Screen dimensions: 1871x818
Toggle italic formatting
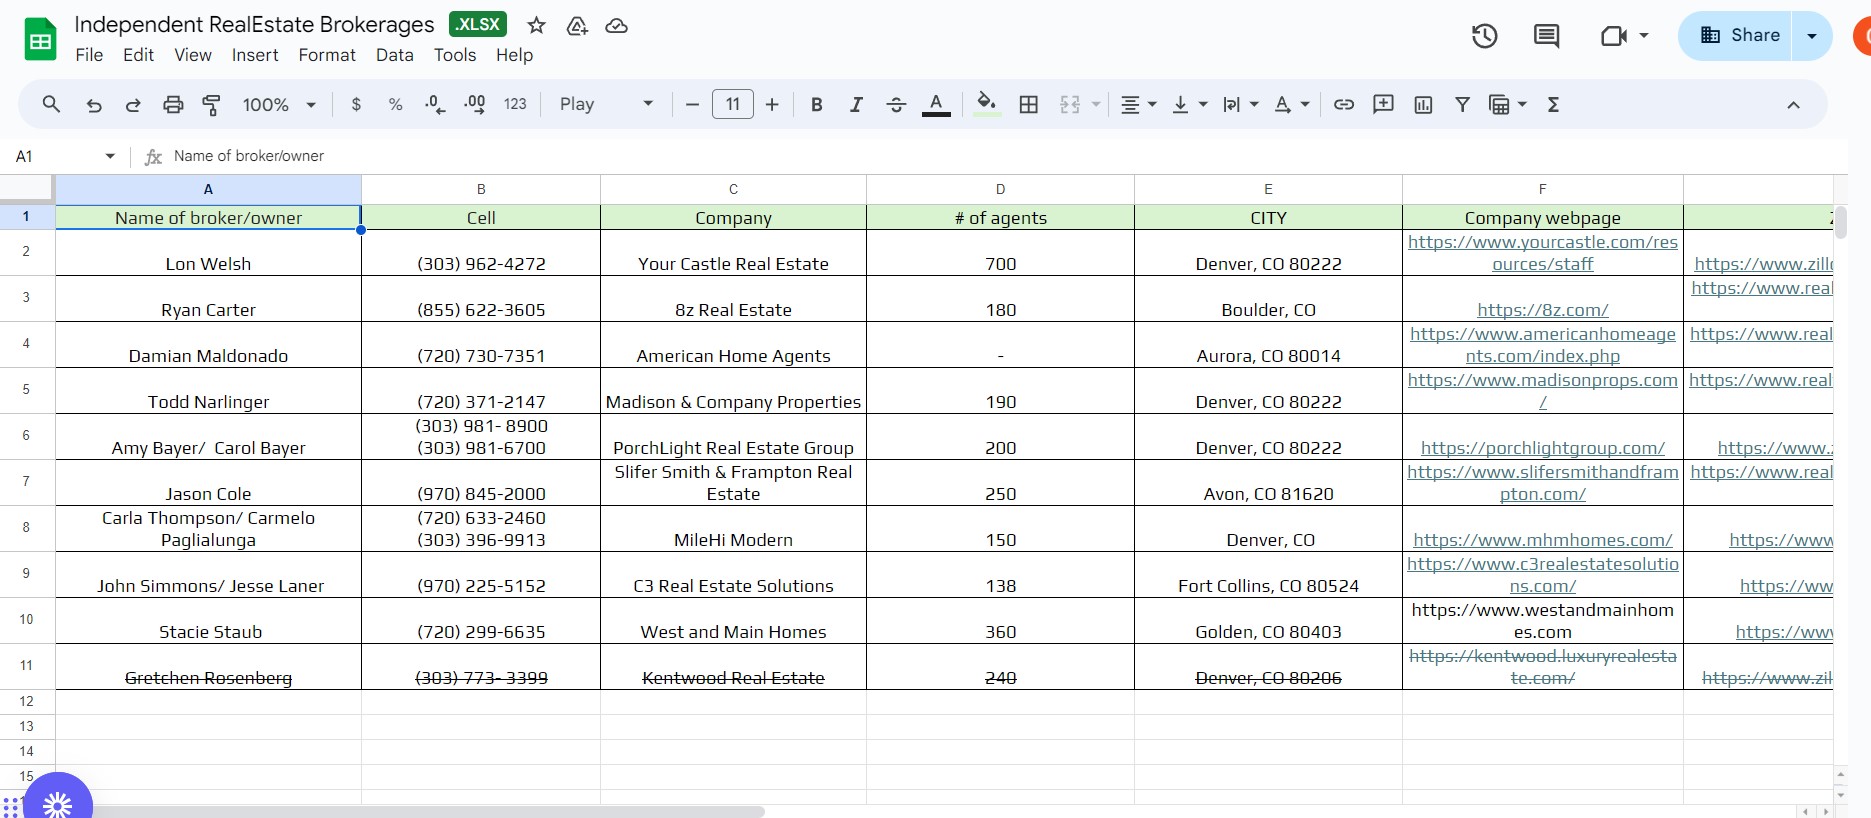pyautogui.click(x=856, y=104)
